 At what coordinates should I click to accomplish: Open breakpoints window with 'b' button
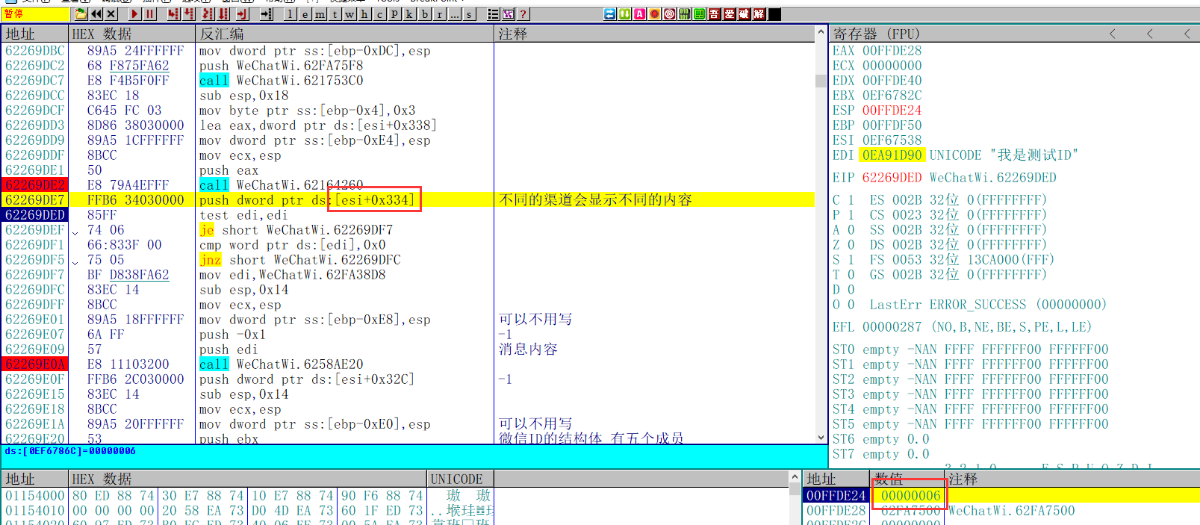pyautogui.click(x=424, y=14)
